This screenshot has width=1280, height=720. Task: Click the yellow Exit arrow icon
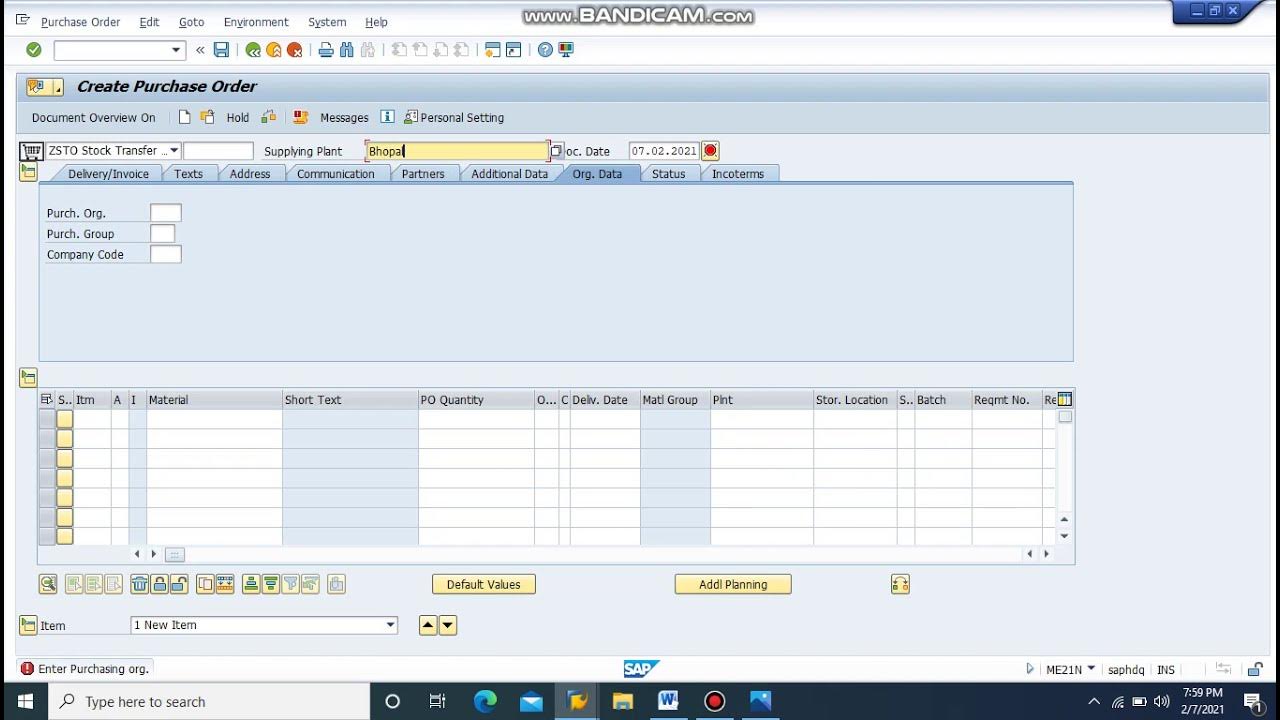click(x=274, y=50)
